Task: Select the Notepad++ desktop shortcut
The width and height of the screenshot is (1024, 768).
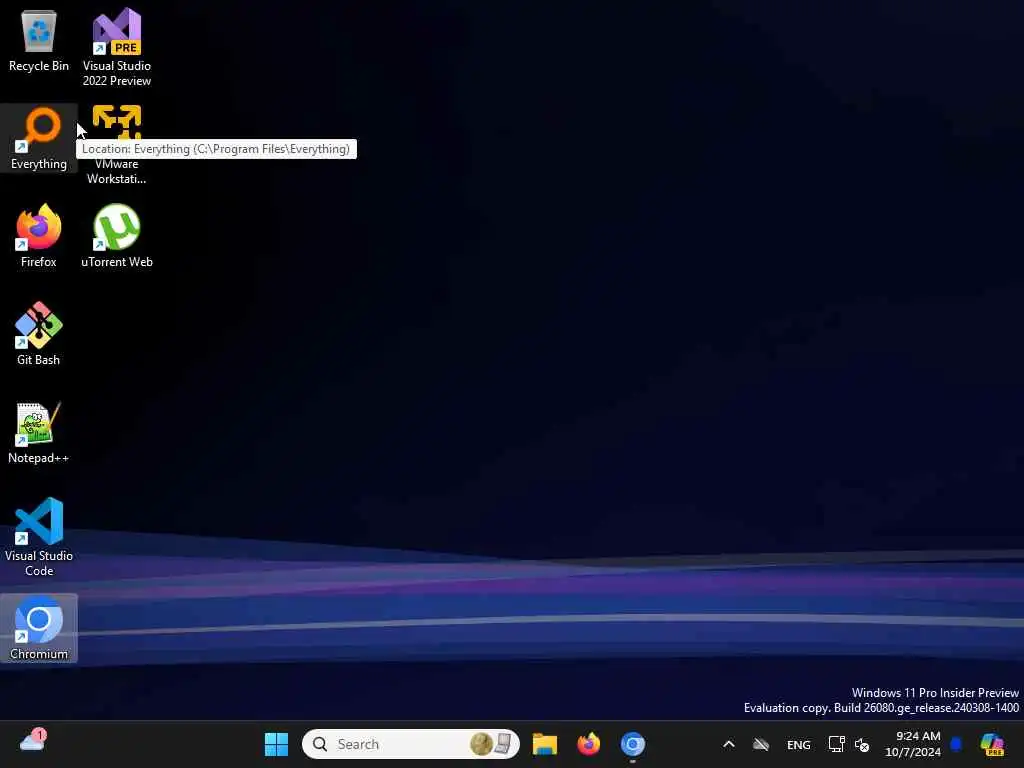Action: pyautogui.click(x=39, y=432)
